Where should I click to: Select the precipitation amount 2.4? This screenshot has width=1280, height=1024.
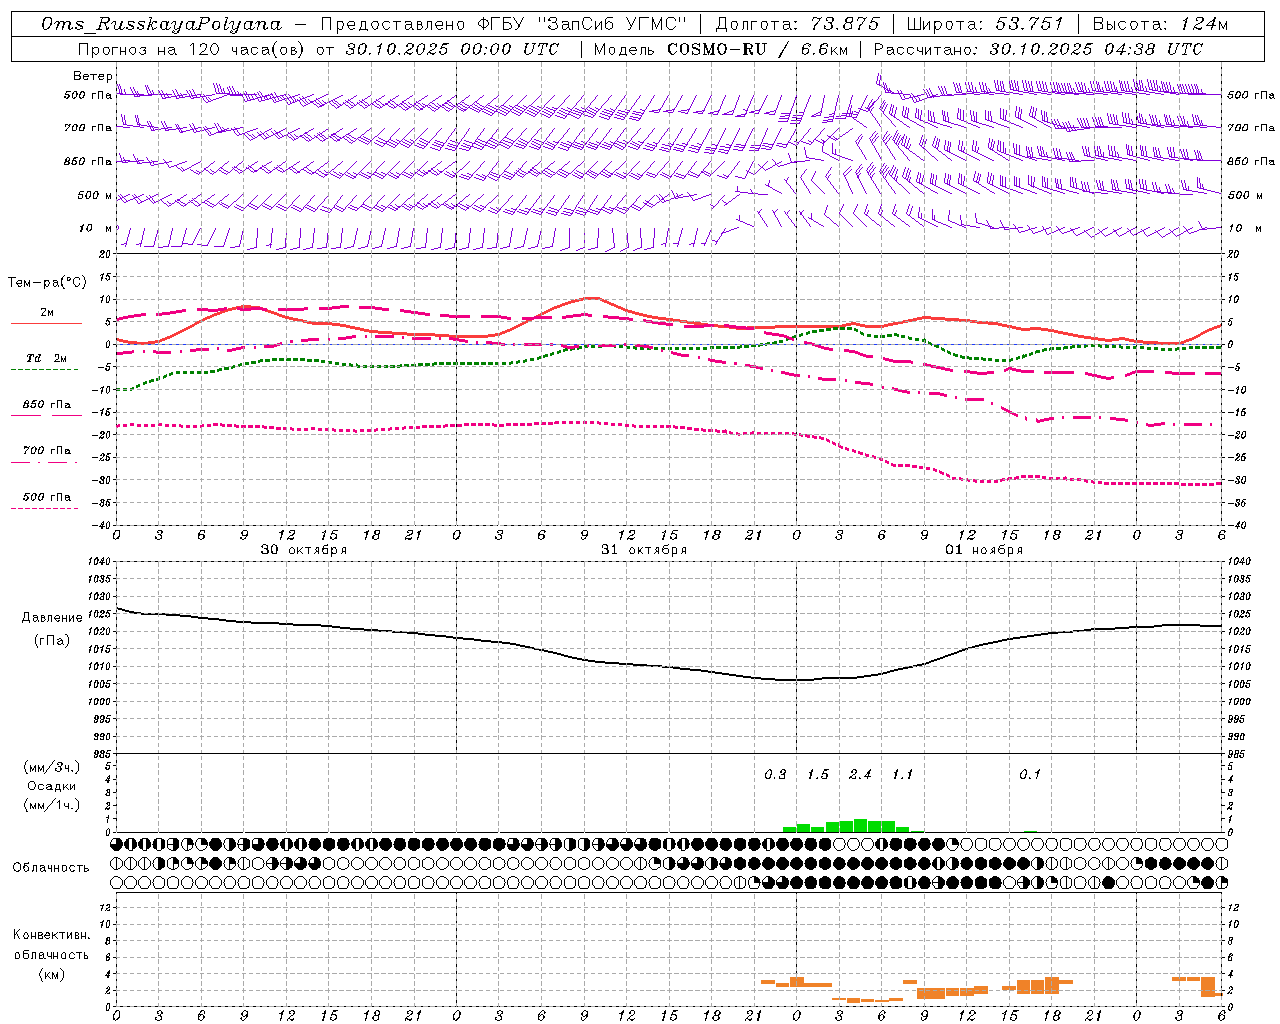coord(860,775)
